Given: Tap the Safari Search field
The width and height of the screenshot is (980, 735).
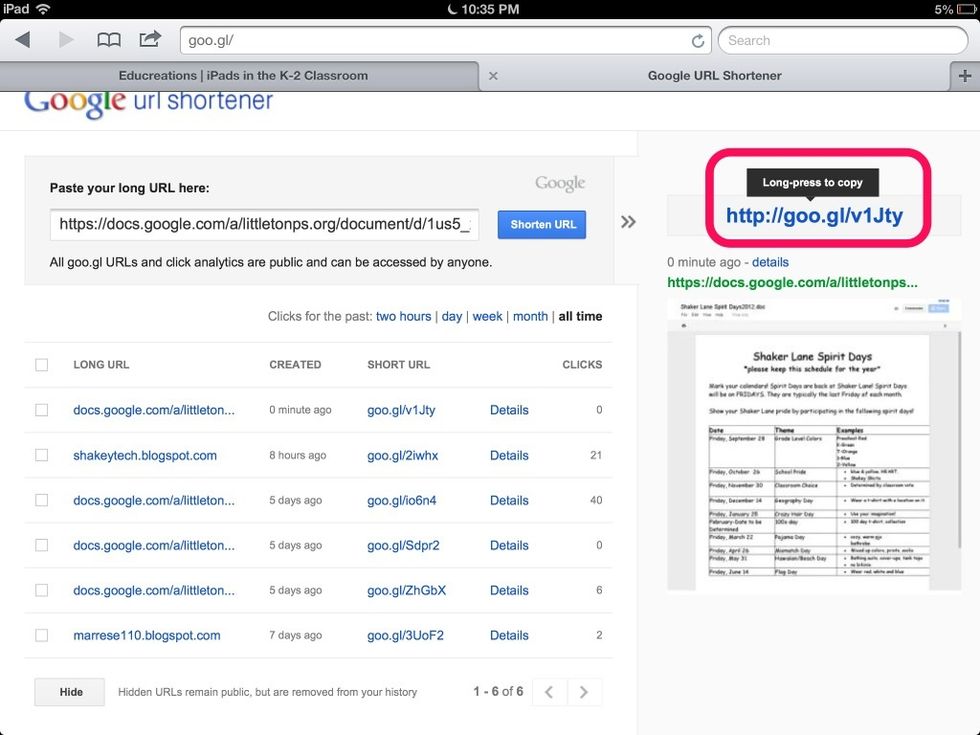Looking at the screenshot, I should click(x=843, y=41).
